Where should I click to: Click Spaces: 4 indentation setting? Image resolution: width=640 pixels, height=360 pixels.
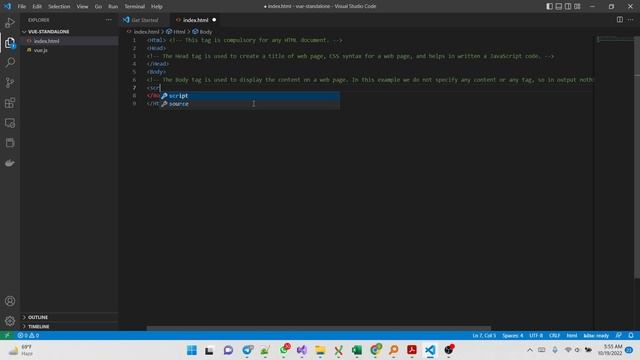coord(512,335)
